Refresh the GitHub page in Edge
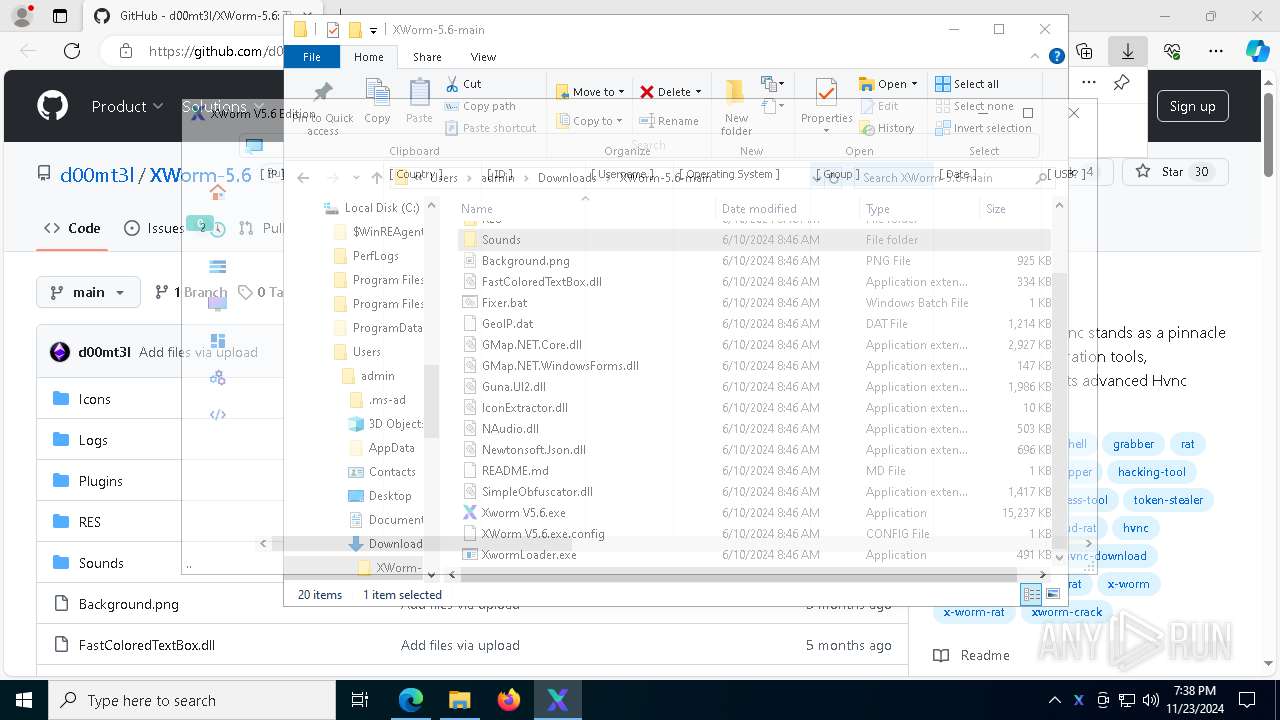This screenshot has width=1280, height=720. (x=72, y=51)
